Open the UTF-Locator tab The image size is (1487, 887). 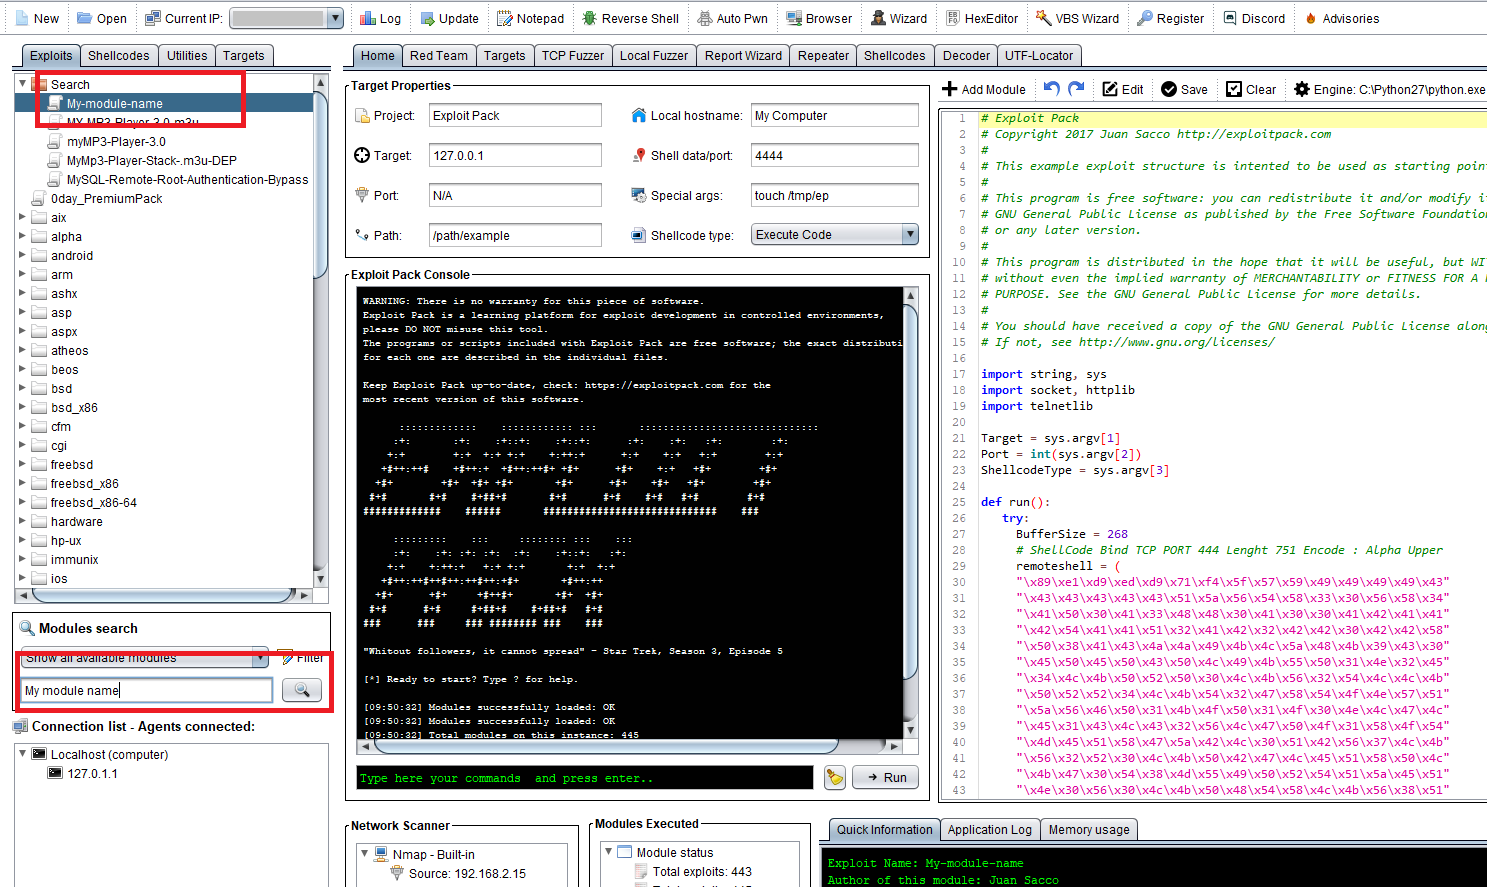point(1039,56)
